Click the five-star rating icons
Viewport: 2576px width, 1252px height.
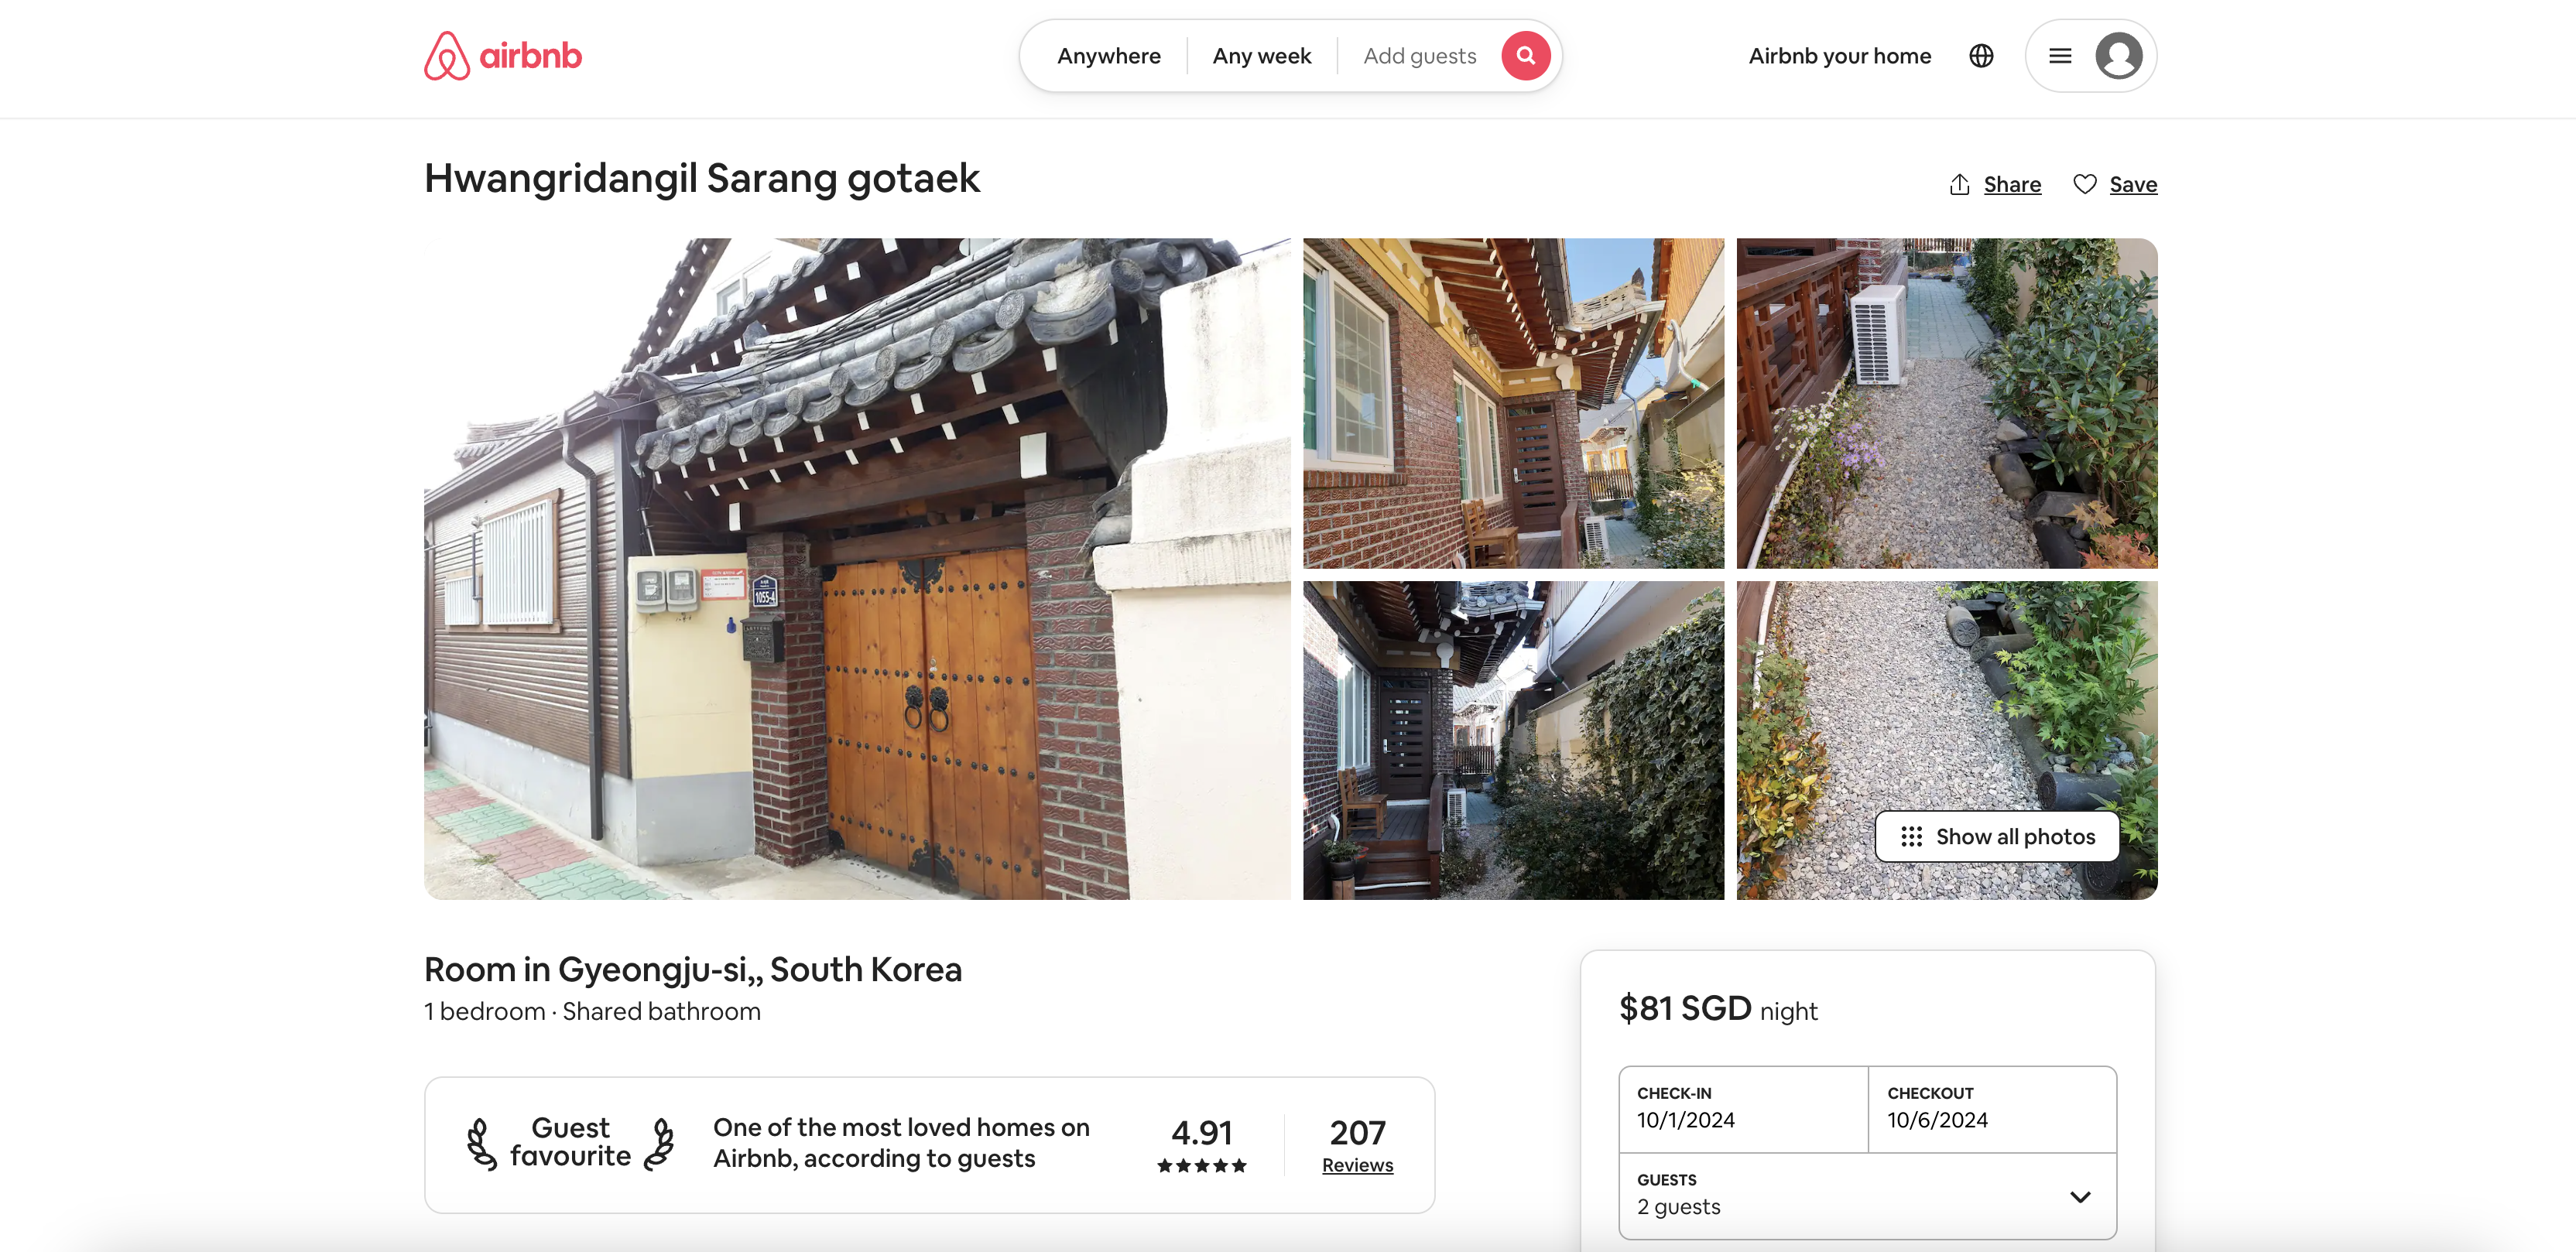[1201, 1166]
